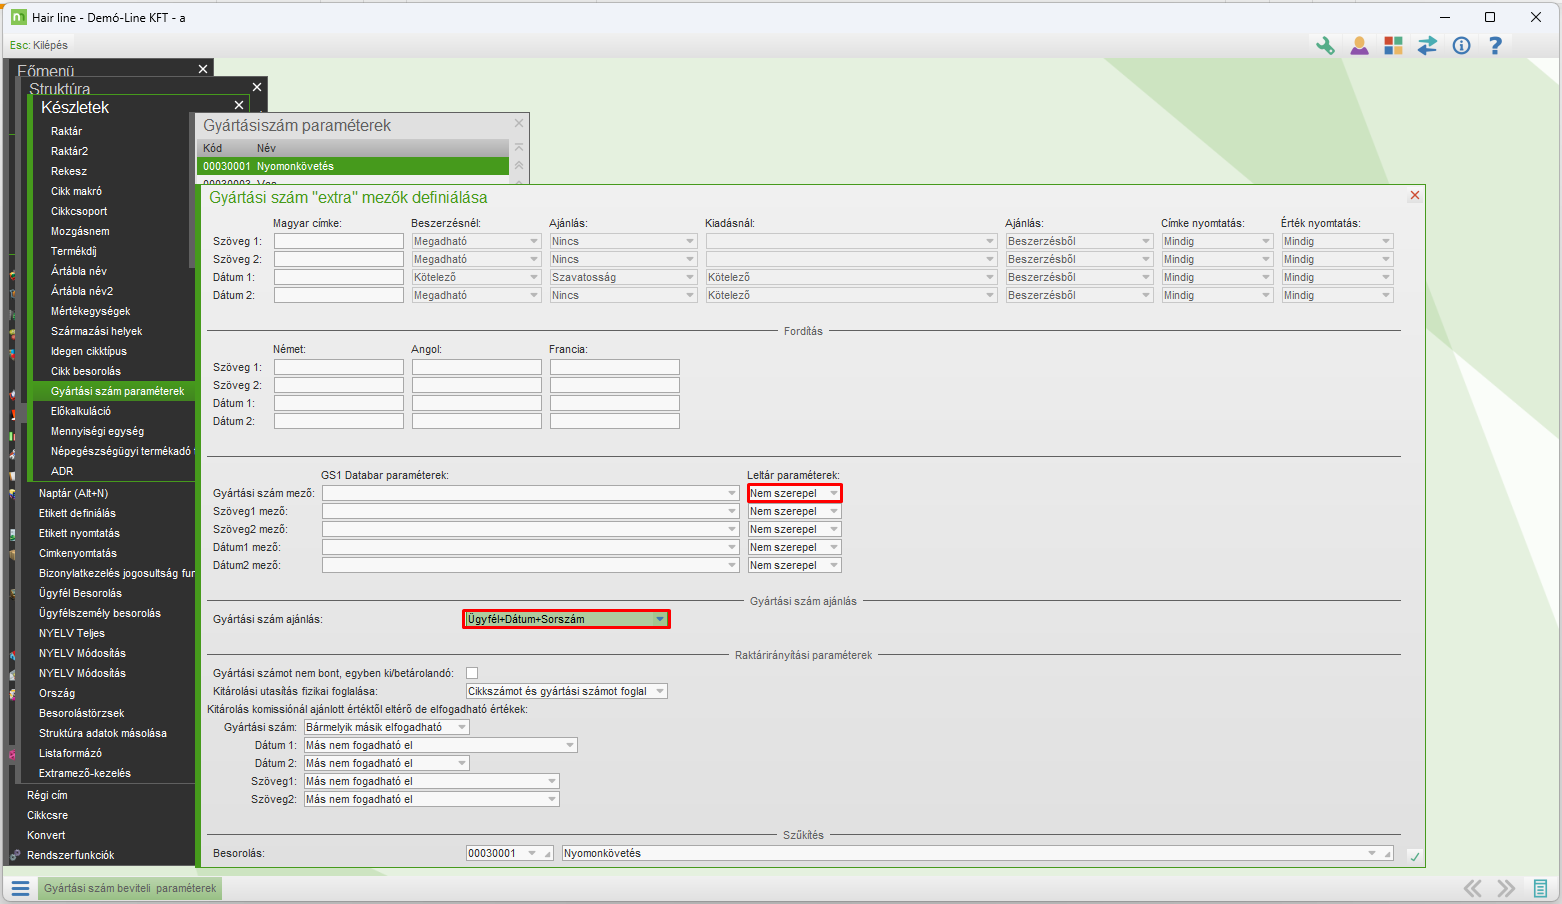Image resolution: width=1562 pixels, height=904 pixels.
Task: Expand Leltár dropdown for Gyártási szám mező
Action: pyautogui.click(x=833, y=493)
